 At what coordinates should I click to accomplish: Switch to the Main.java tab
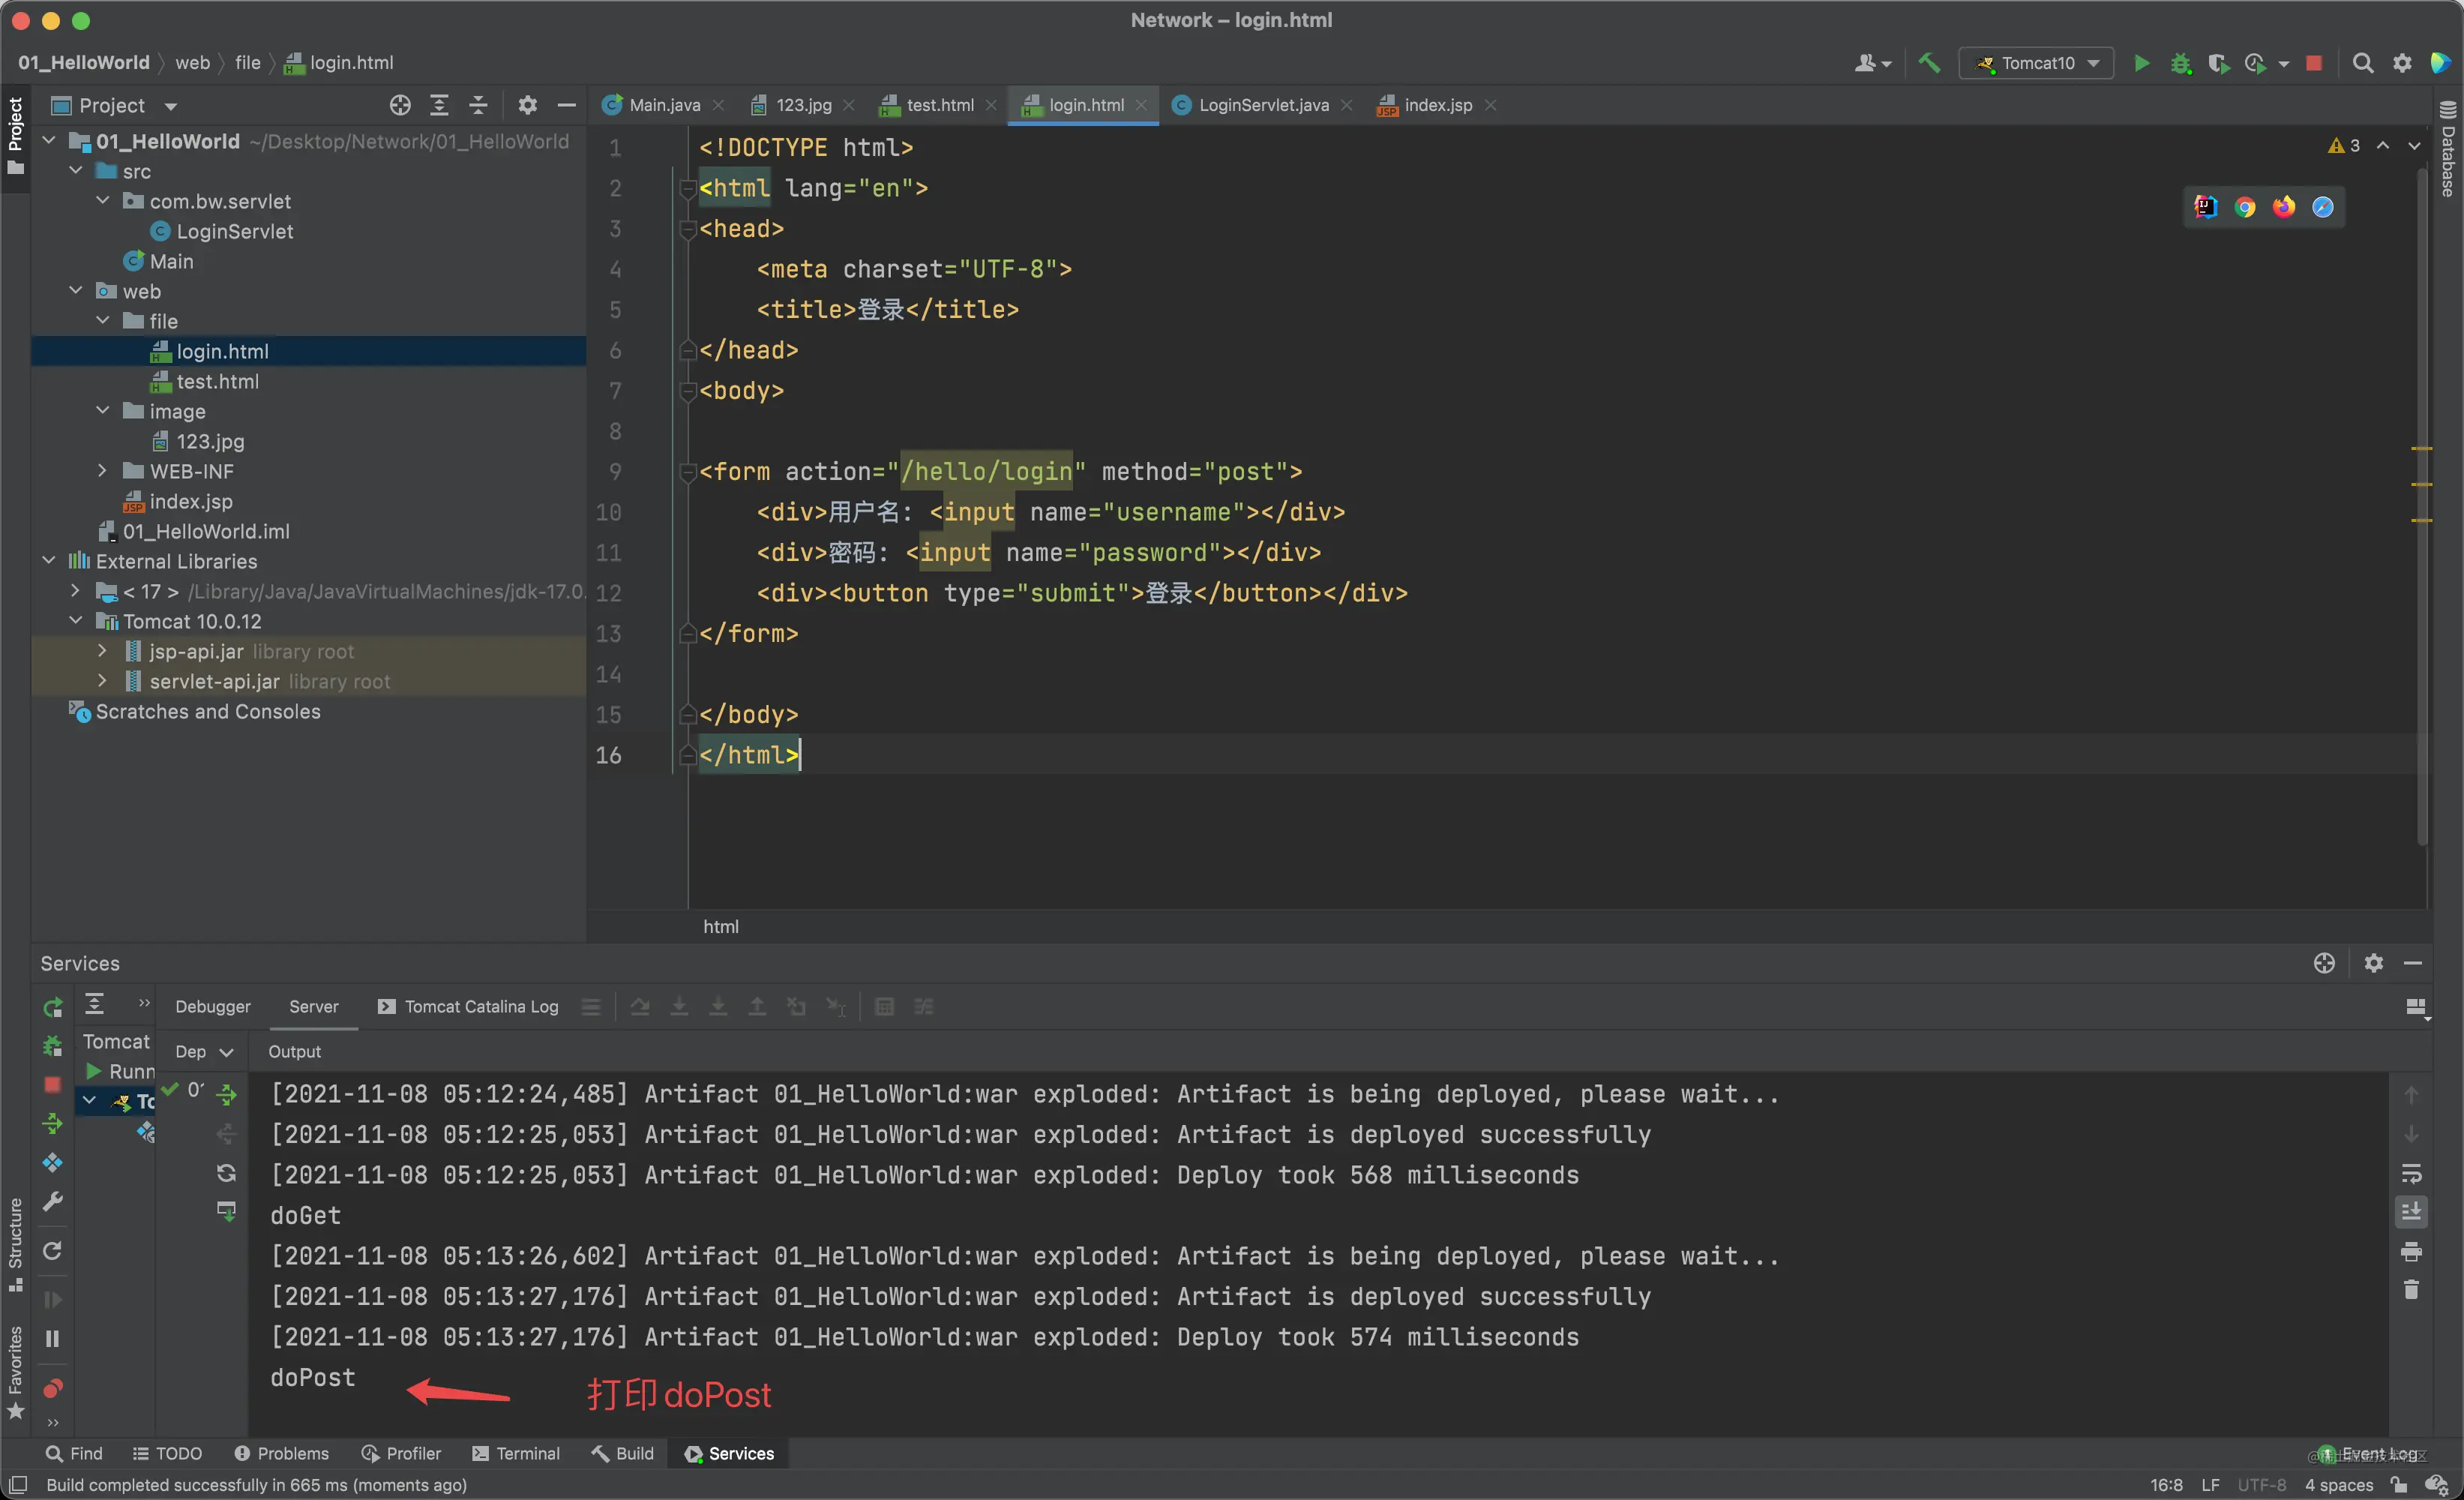(664, 105)
